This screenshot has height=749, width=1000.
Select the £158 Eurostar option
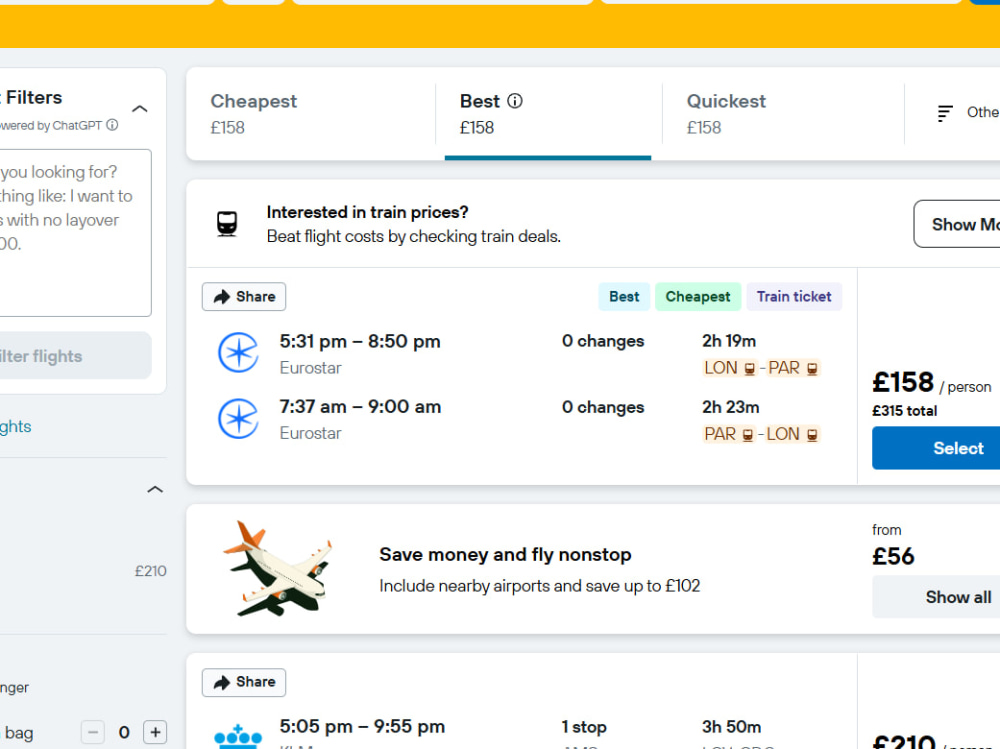point(936,448)
